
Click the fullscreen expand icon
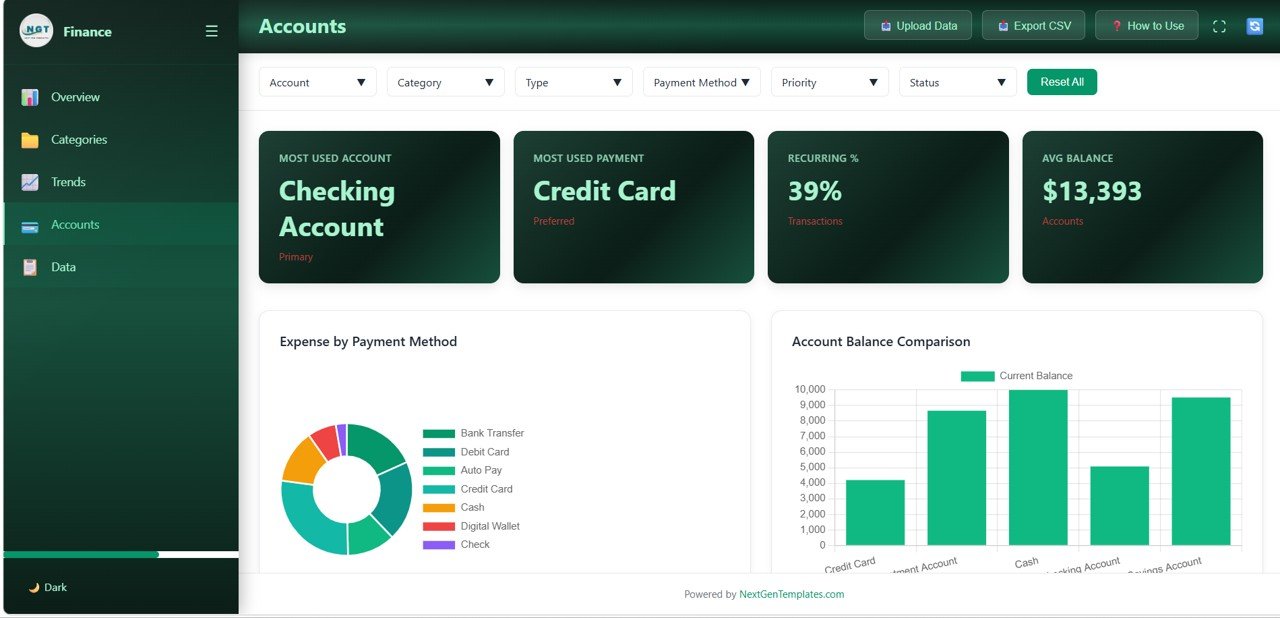point(1219,25)
